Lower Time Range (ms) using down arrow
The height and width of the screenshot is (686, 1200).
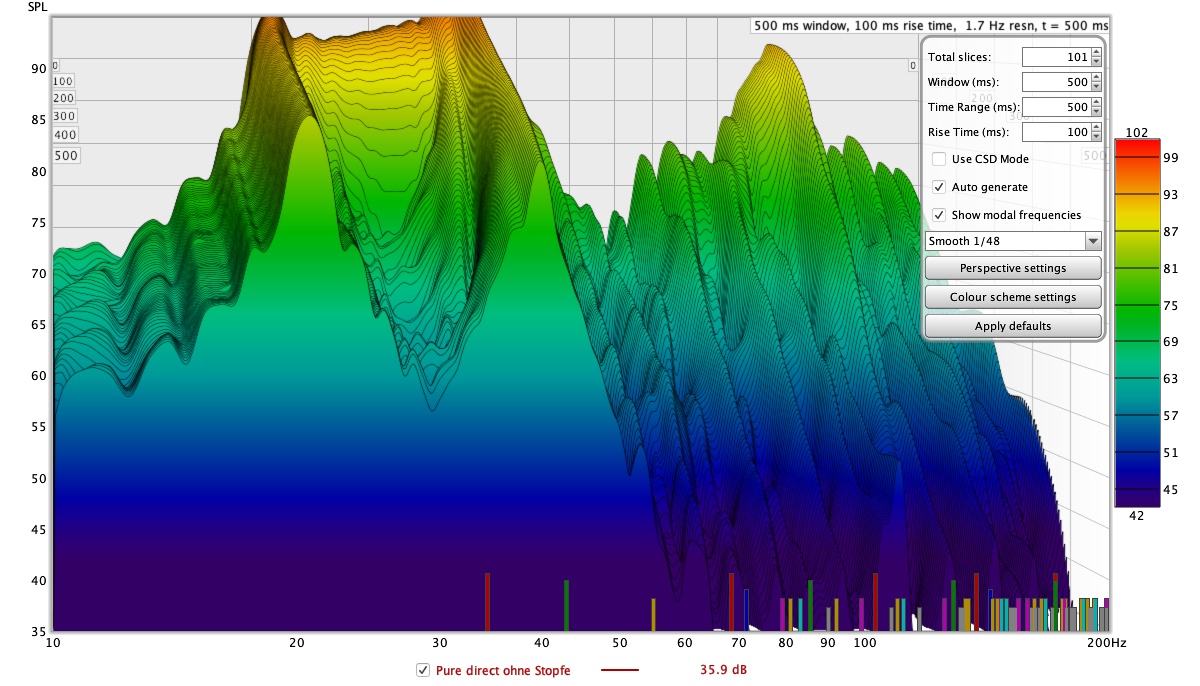pyautogui.click(x=1096, y=112)
